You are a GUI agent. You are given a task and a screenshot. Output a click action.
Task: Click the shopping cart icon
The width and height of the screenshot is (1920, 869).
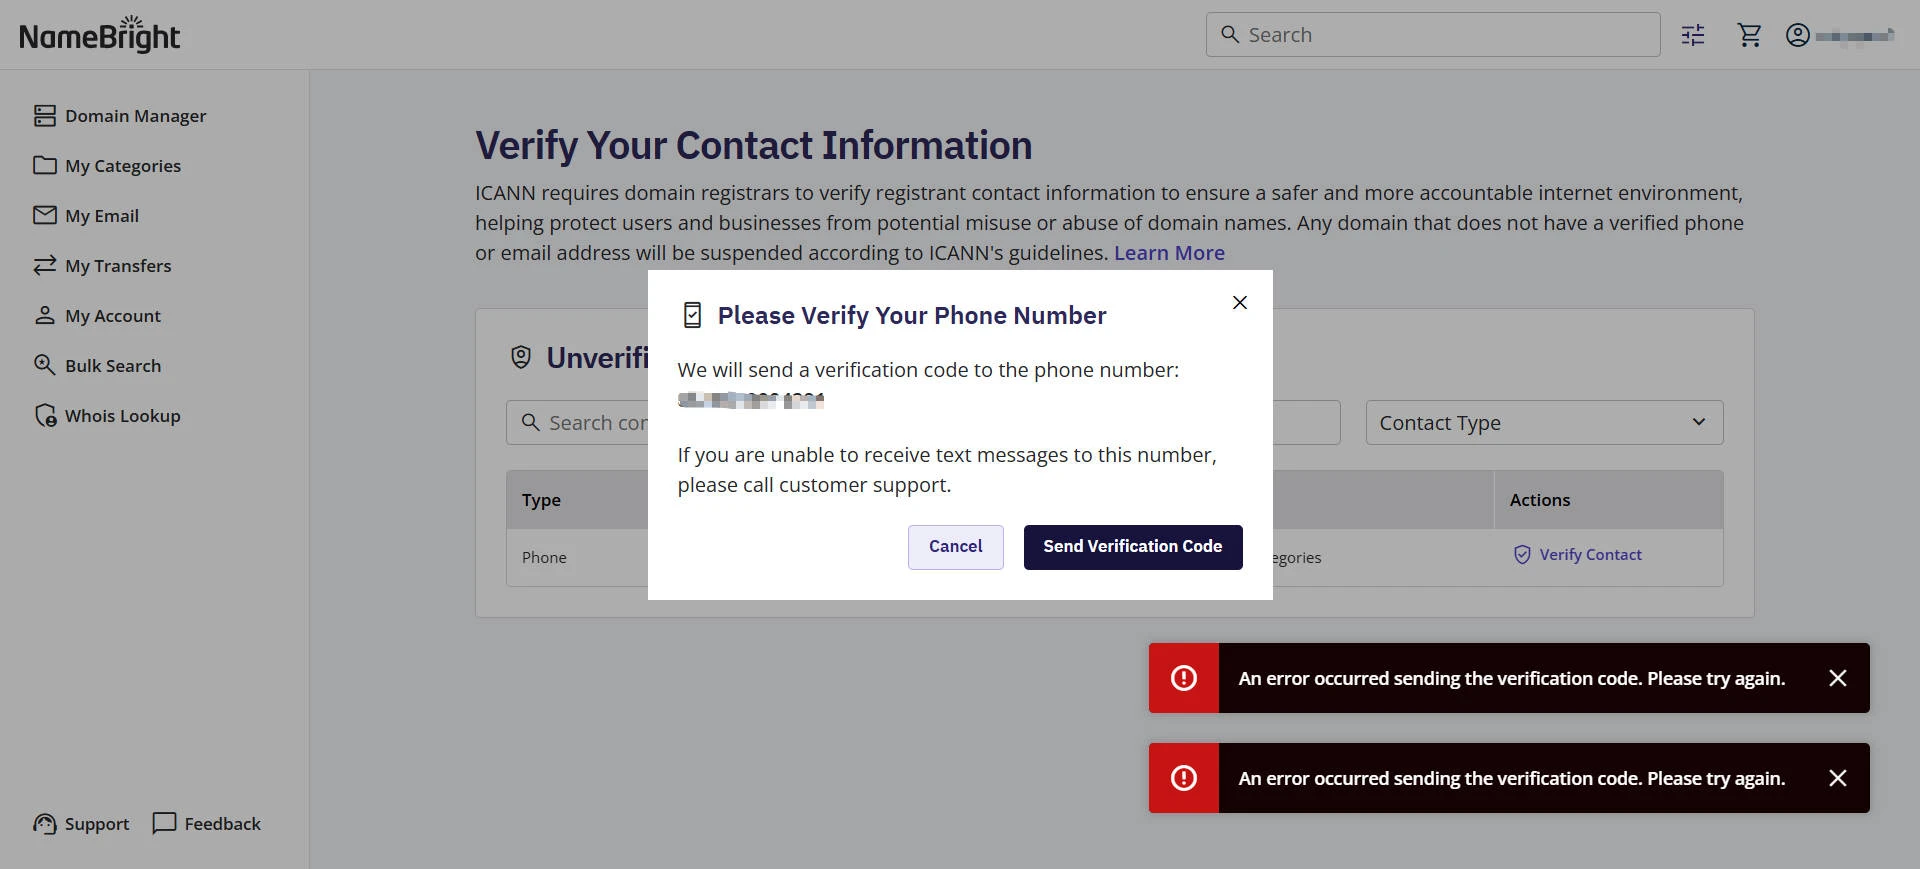(1749, 35)
